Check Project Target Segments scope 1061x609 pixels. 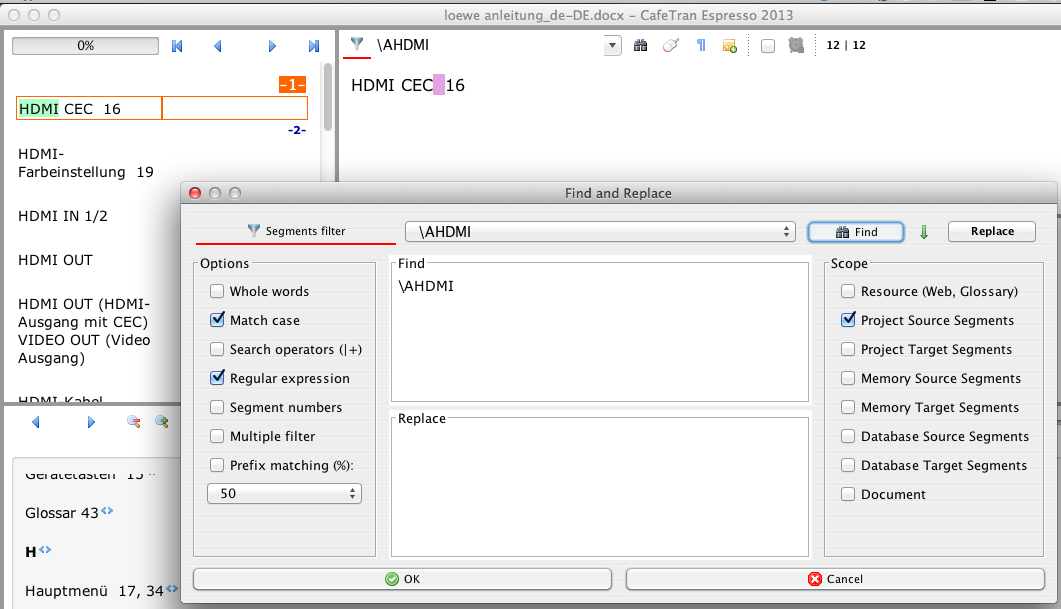pyautogui.click(x=848, y=350)
